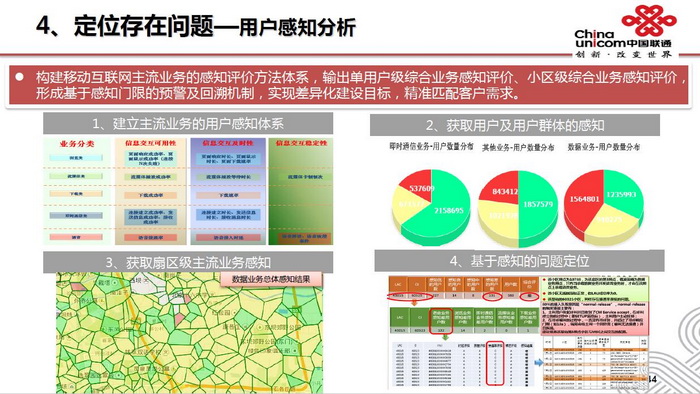700x394 pixels.
Task: Click the blue arrow between tables
Action: tap(539, 362)
